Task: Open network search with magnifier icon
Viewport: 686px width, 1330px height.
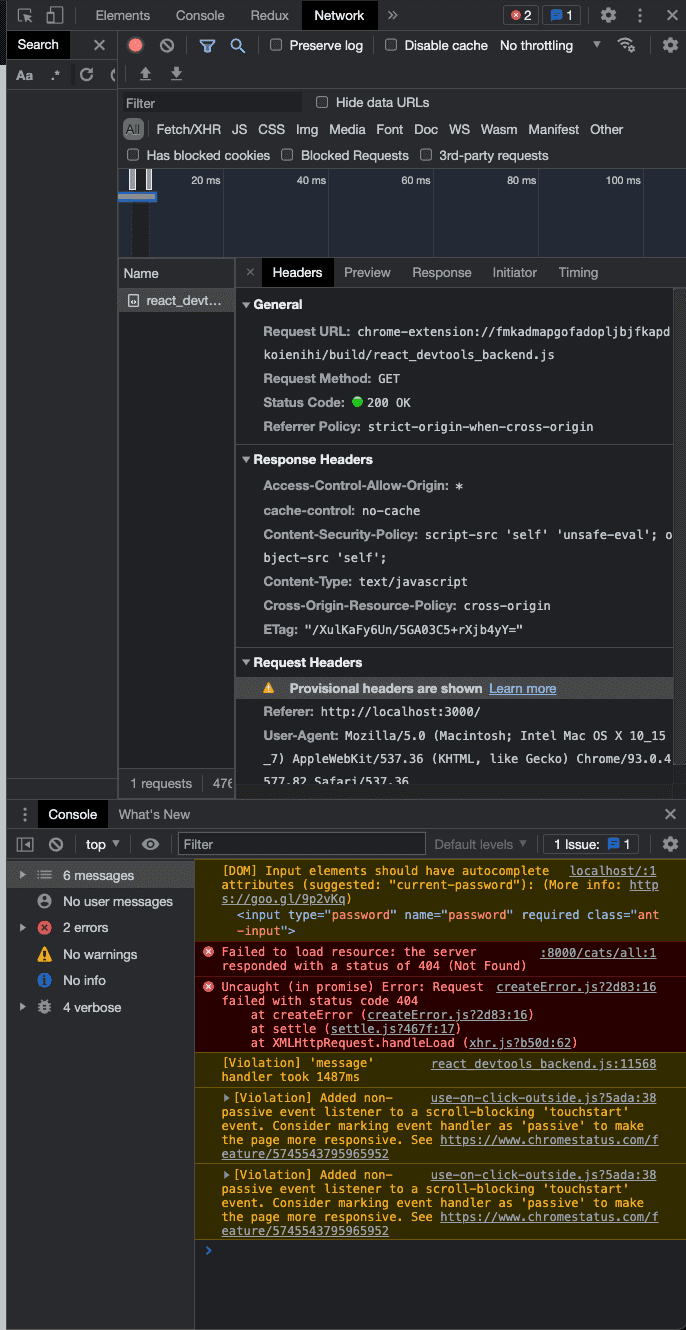Action: tap(237, 45)
